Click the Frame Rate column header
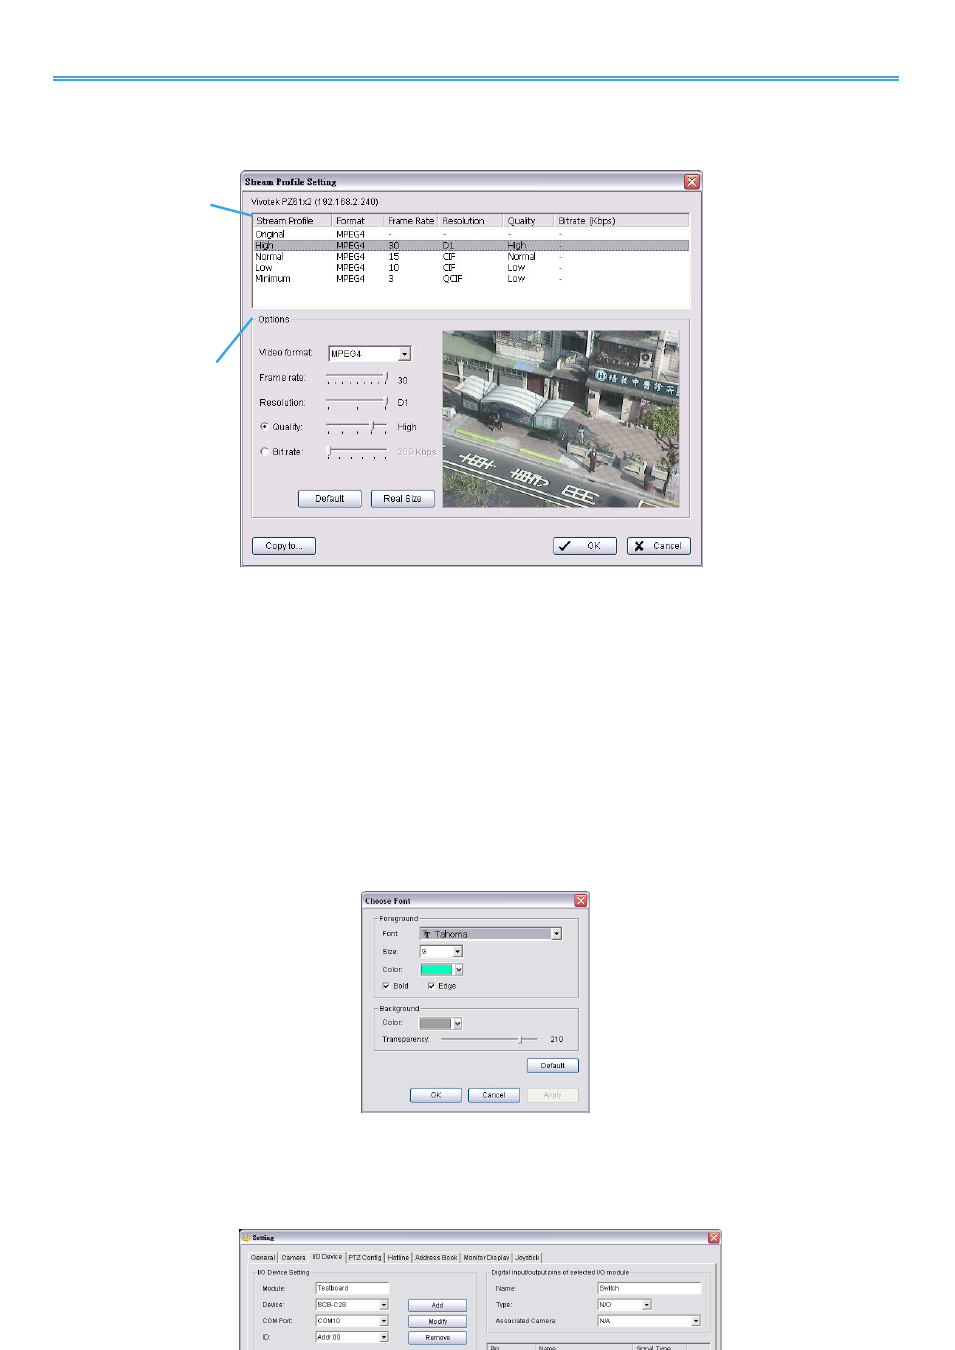 tap(412, 221)
